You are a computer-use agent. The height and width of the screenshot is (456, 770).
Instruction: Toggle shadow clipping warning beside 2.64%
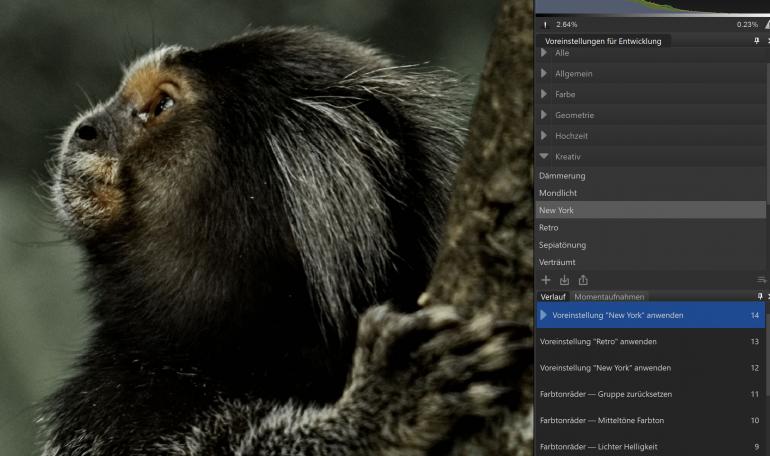click(x=545, y=25)
